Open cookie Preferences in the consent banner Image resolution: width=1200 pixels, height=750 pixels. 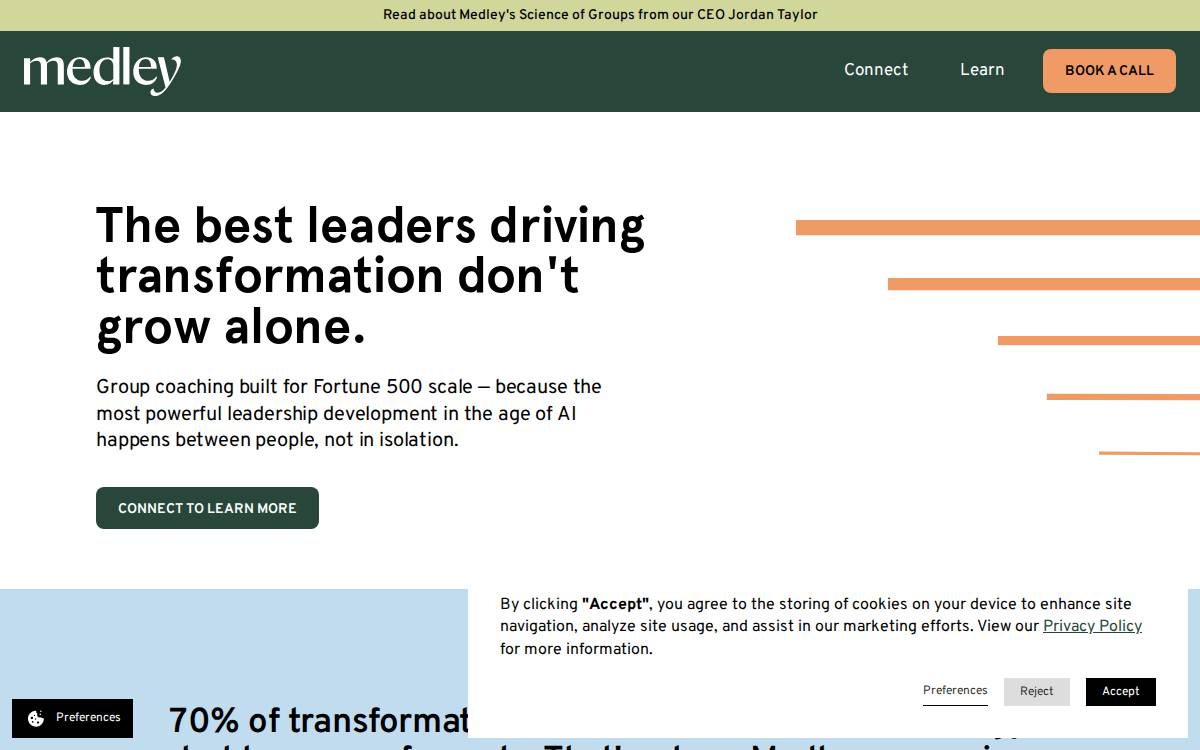click(x=955, y=691)
